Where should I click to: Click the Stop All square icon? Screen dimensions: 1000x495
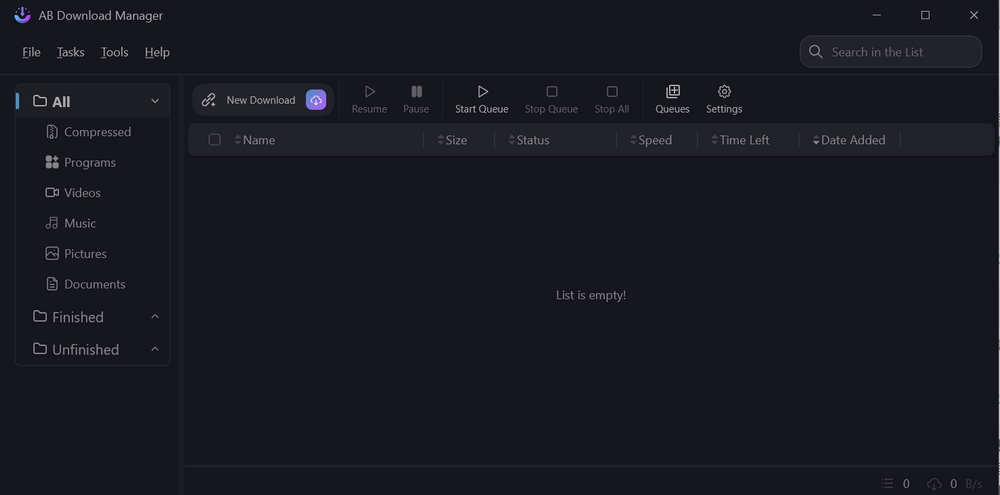click(x=612, y=92)
